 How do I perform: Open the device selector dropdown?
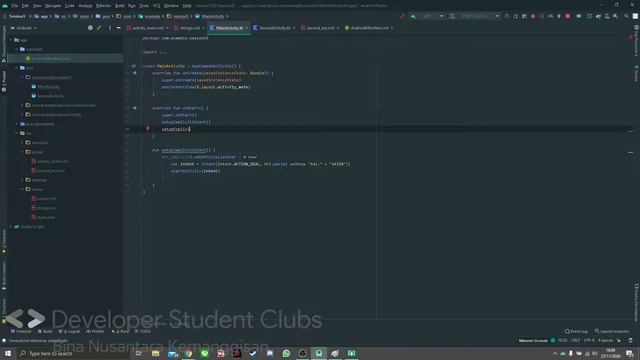pos(475,16)
